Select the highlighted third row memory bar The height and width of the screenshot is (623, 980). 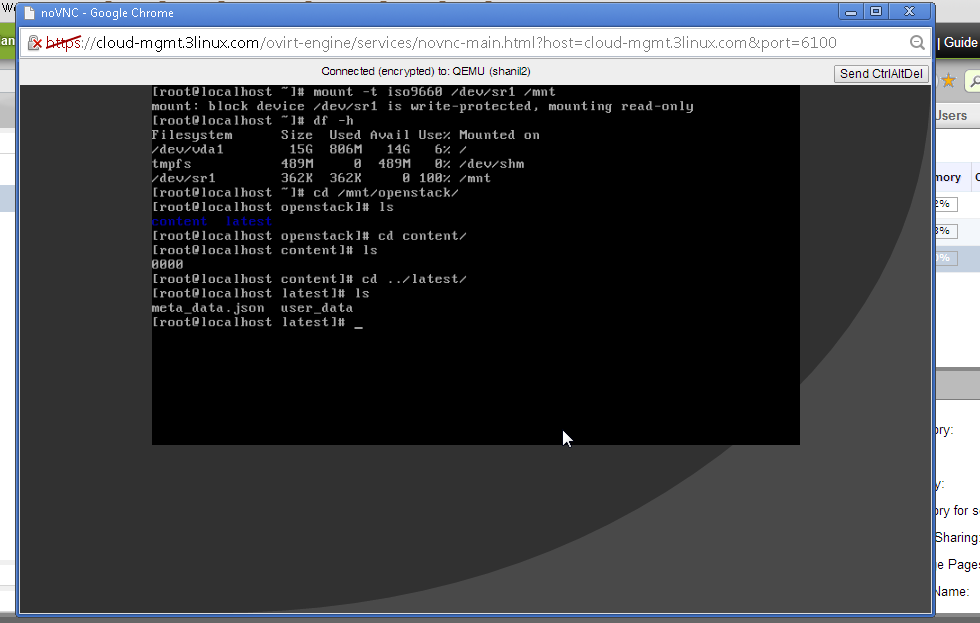[x=945, y=258]
